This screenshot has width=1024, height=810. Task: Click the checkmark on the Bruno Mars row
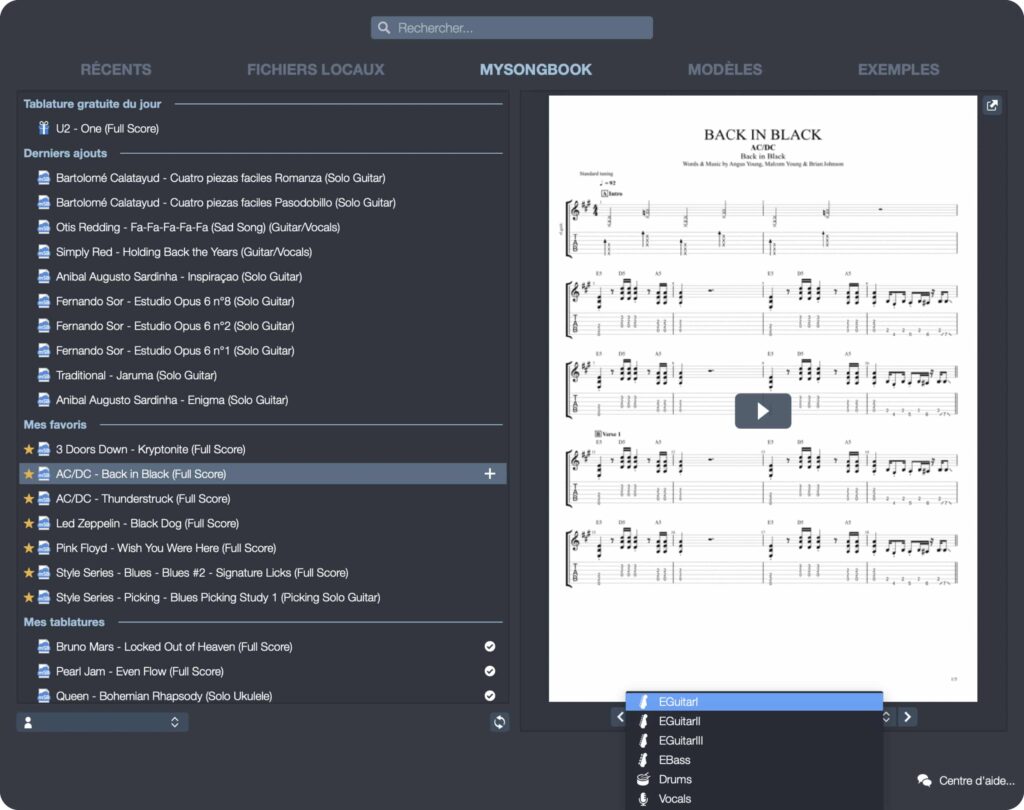pos(490,646)
